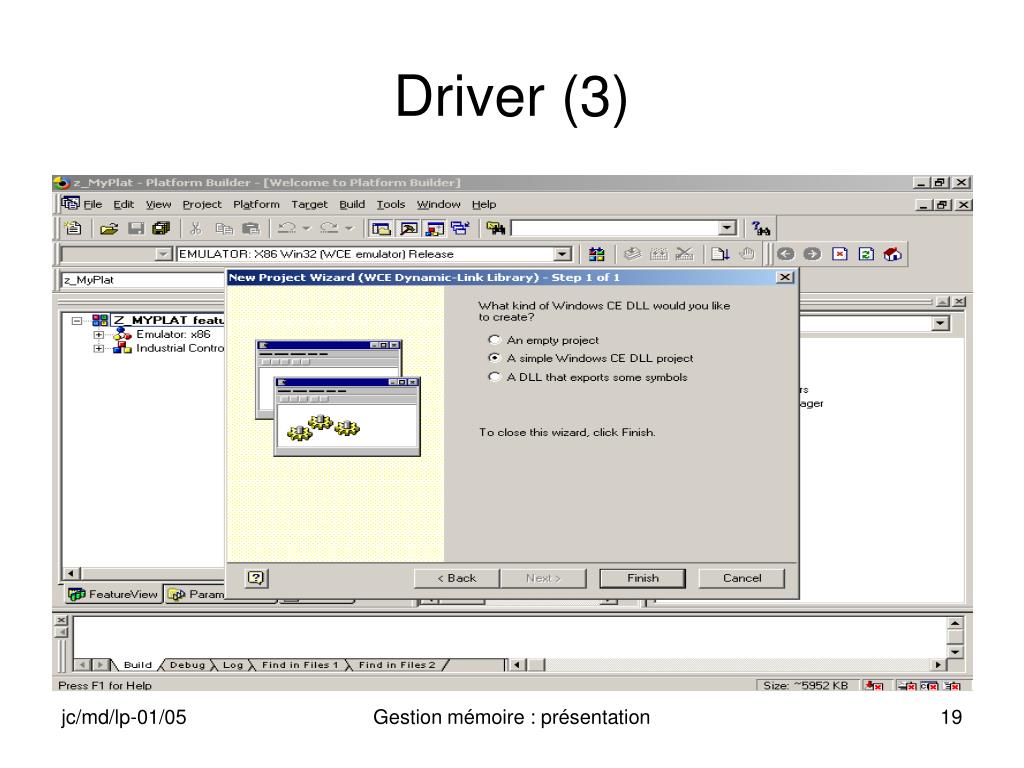Switch to the Log output tab
This screenshot has width=1024, height=768.
(x=232, y=665)
